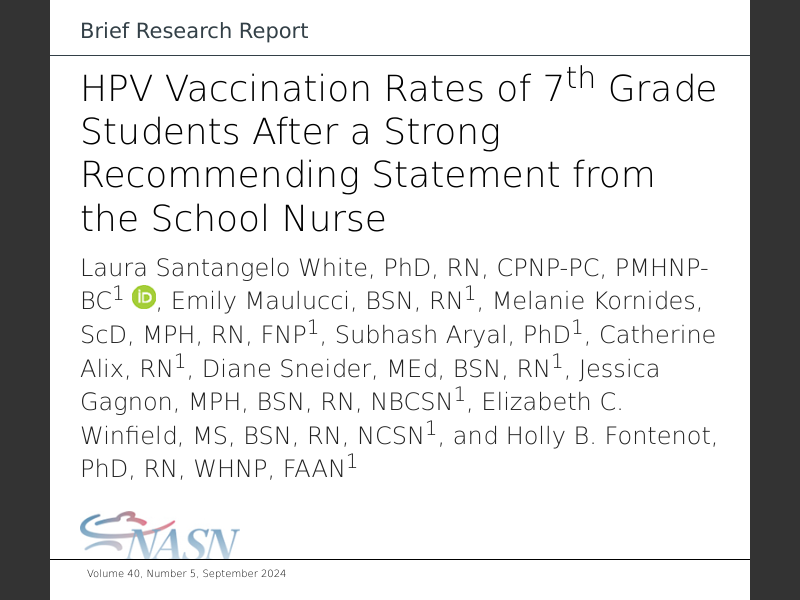The height and width of the screenshot is (600, 800).
Task: Click the Volume 40, Number 5 issue text
Action: [187, 574]
